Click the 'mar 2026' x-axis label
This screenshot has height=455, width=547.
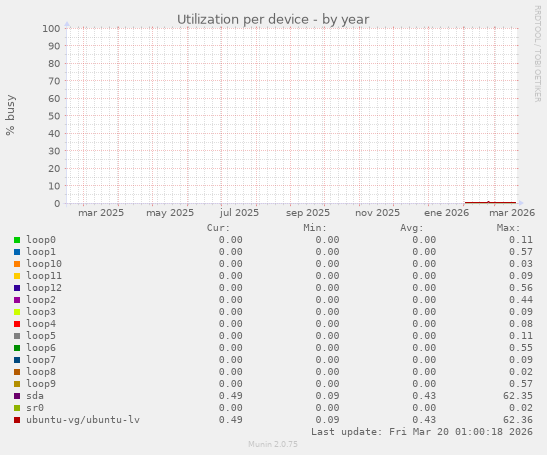(512, 213)
